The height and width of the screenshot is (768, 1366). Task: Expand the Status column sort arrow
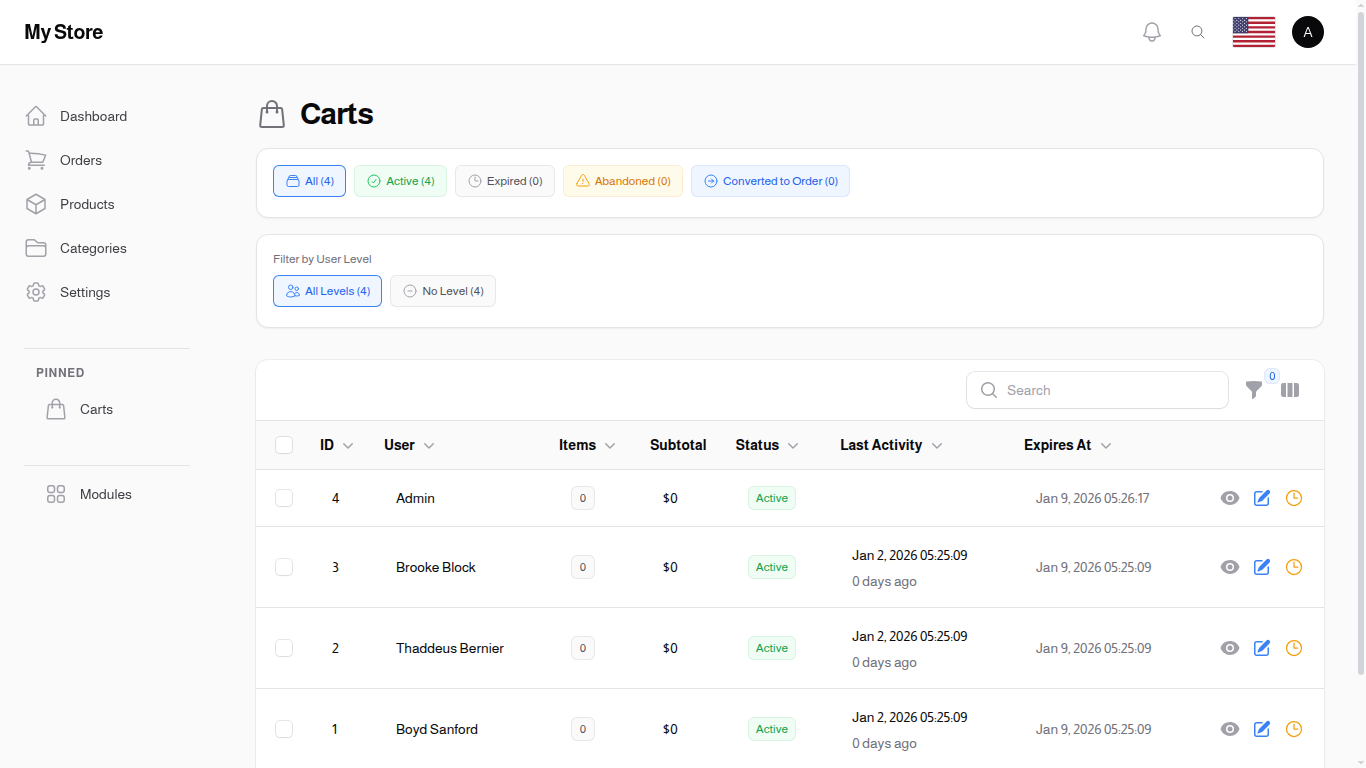click(793, 446)
